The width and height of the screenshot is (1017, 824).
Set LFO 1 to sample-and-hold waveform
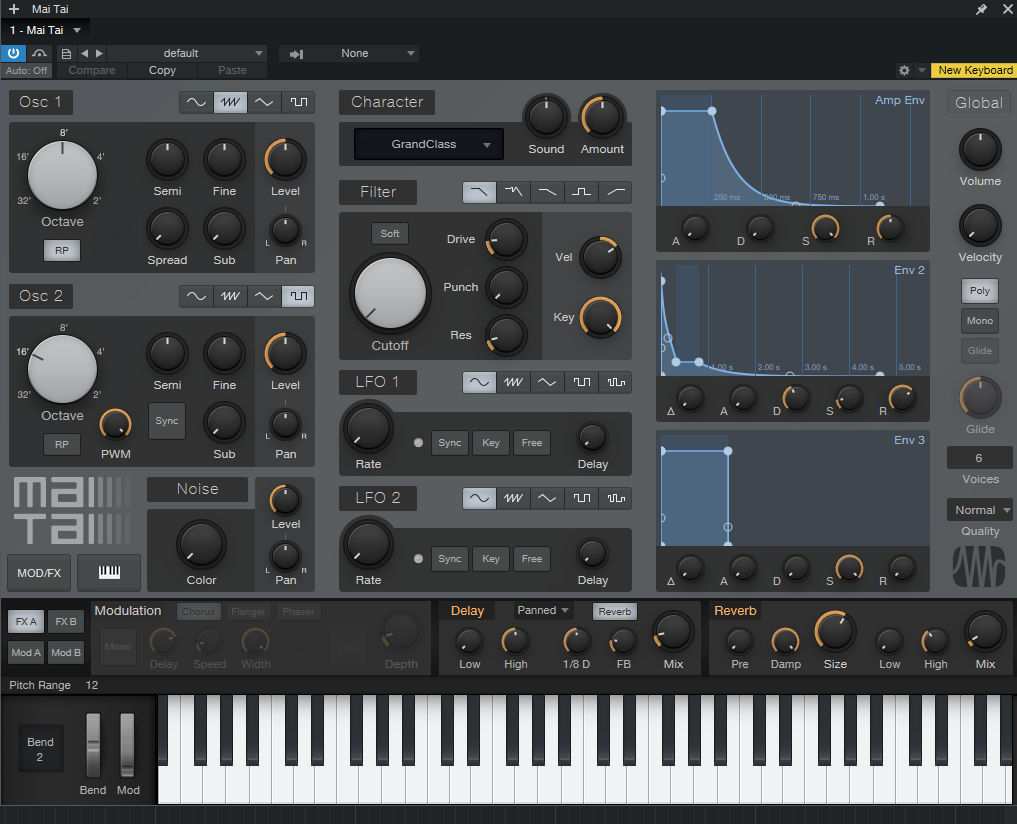click(616, 382)
